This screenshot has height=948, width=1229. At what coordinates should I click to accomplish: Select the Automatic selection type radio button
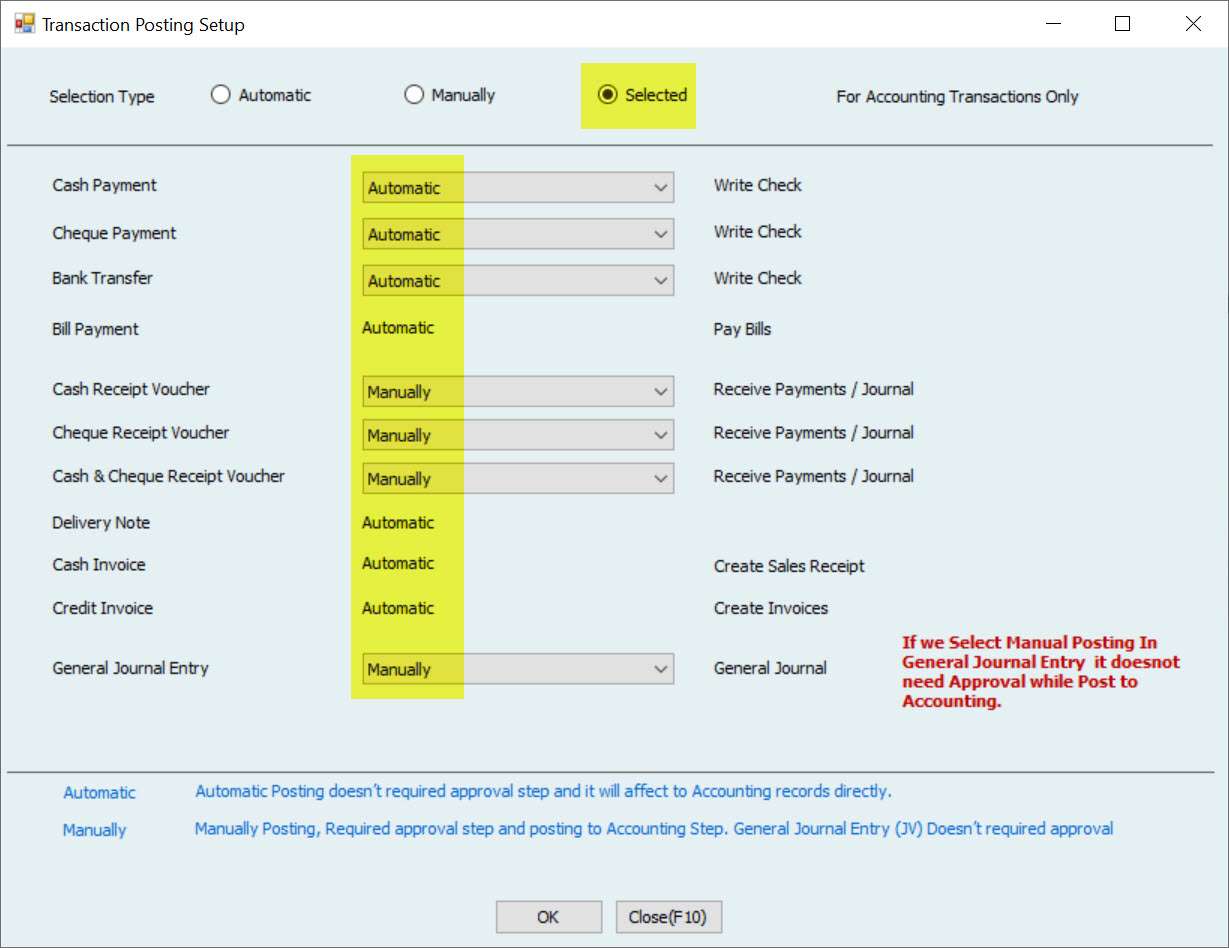[261, 95]
